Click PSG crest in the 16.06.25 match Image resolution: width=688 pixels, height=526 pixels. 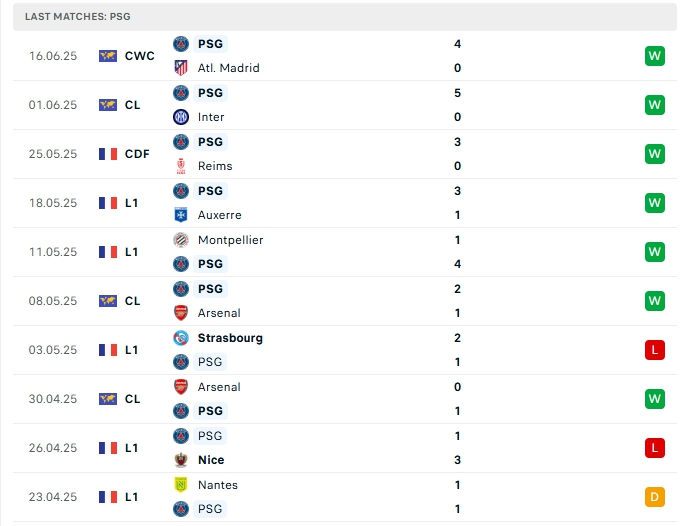(181, 44)
